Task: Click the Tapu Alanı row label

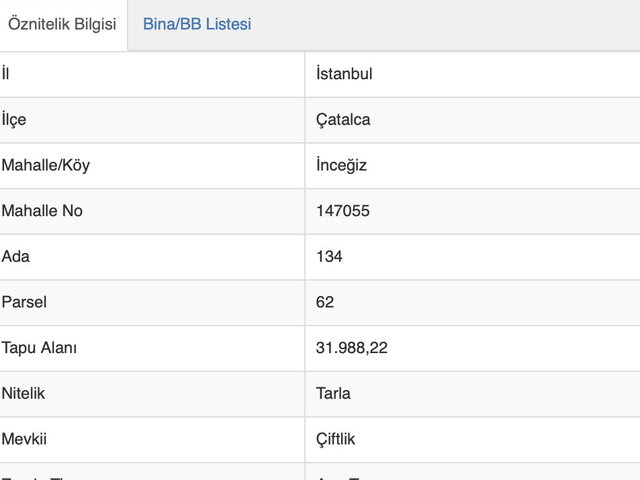Action: [39, 348]
